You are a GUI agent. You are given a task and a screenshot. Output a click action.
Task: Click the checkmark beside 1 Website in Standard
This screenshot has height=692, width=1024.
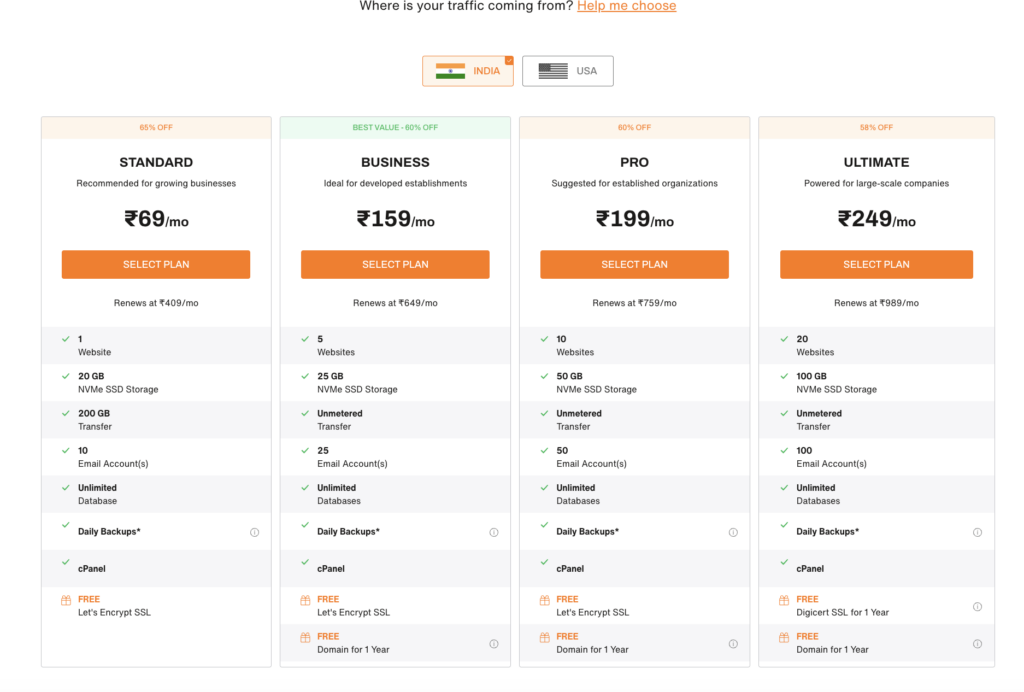(x=66, y=339)
